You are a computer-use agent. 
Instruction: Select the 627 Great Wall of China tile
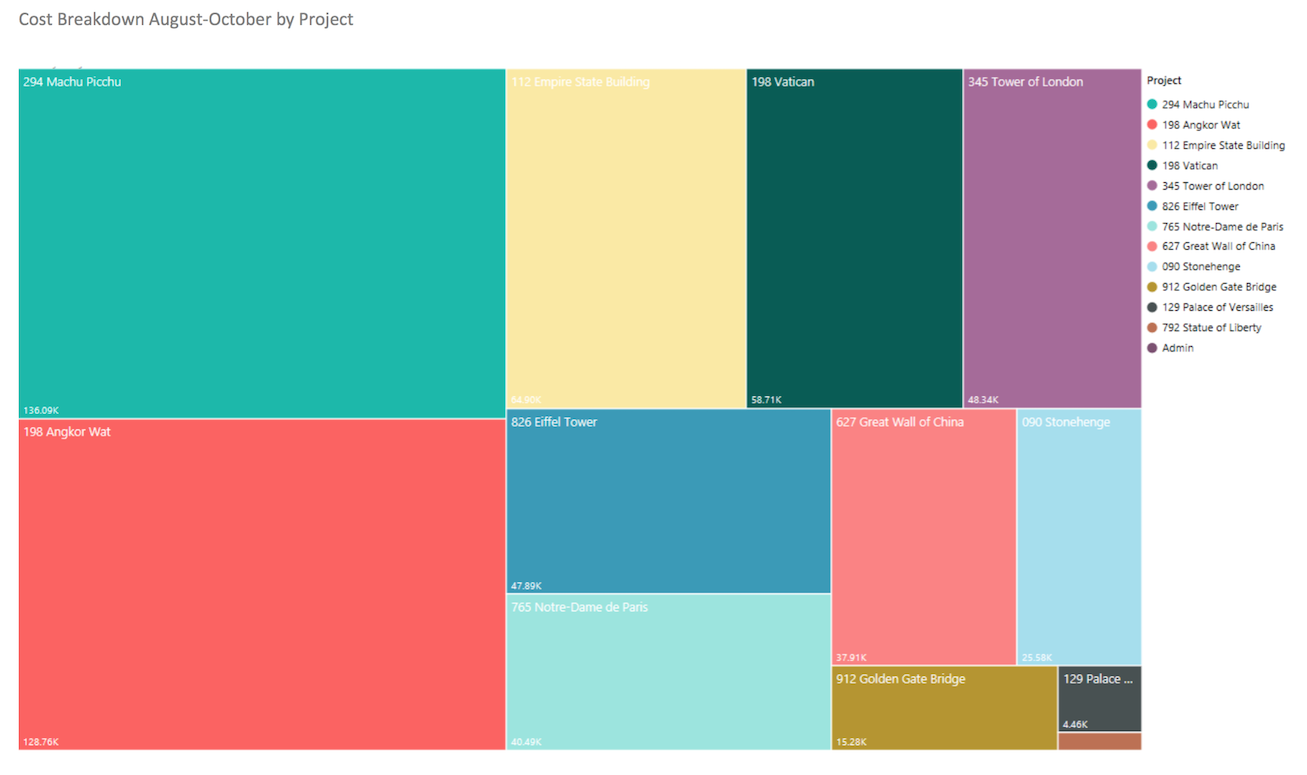pos(924,537)
